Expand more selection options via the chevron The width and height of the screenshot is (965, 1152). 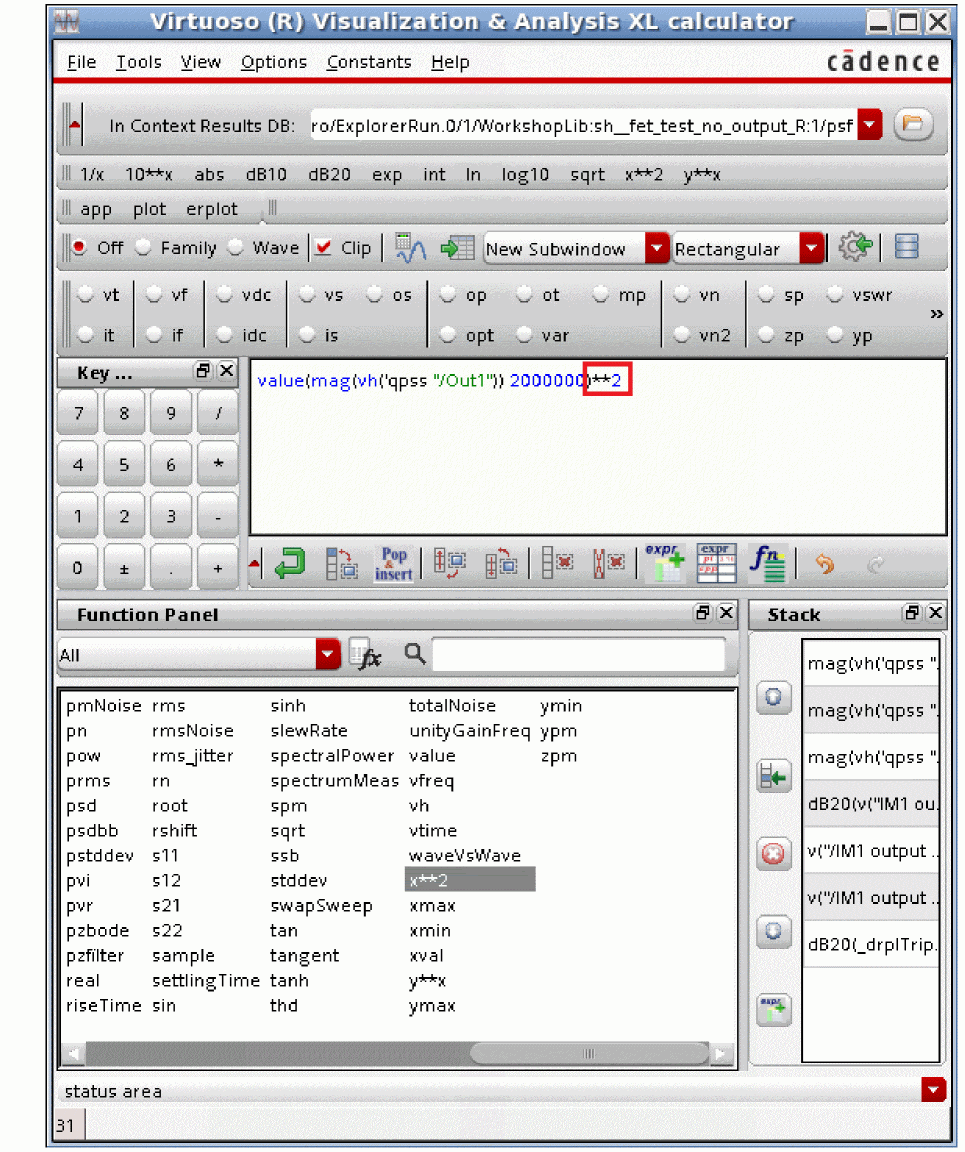pos(936,314)
